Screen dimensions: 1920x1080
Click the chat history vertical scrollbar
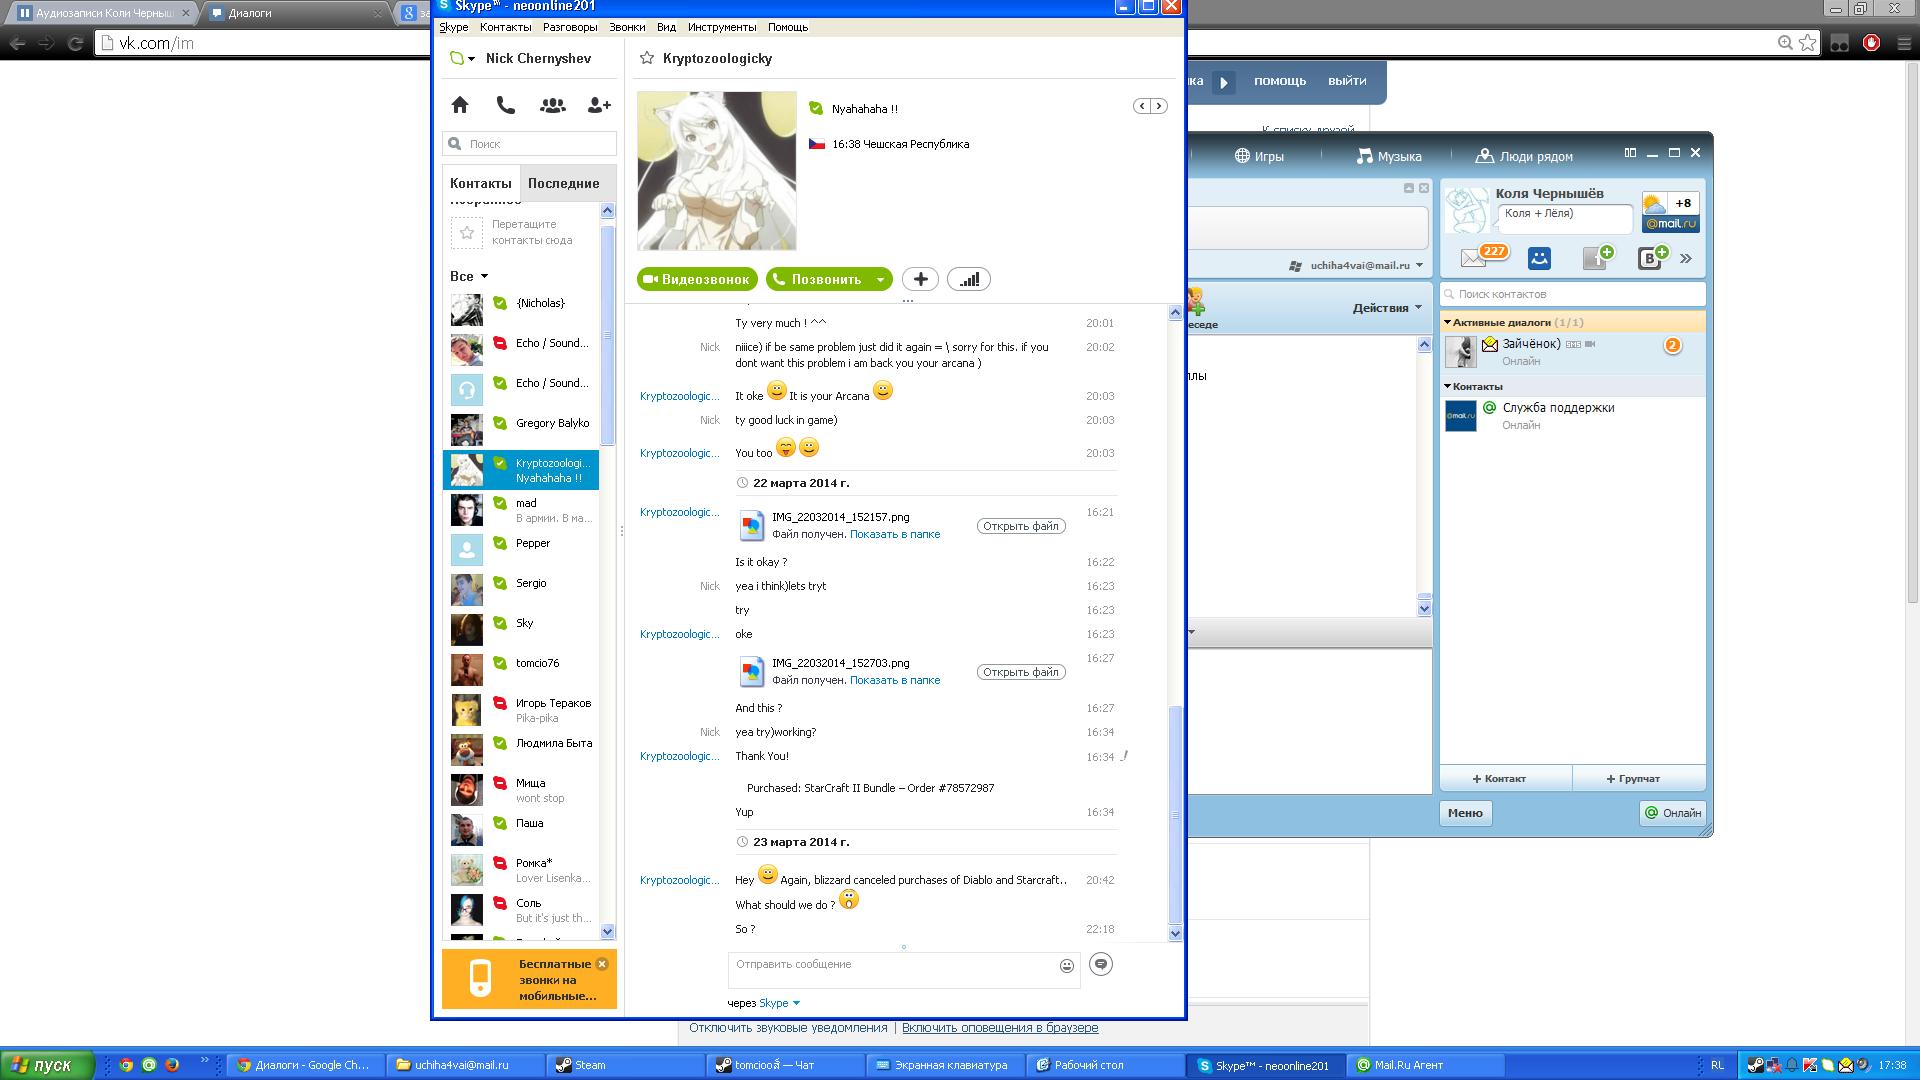1175,812
